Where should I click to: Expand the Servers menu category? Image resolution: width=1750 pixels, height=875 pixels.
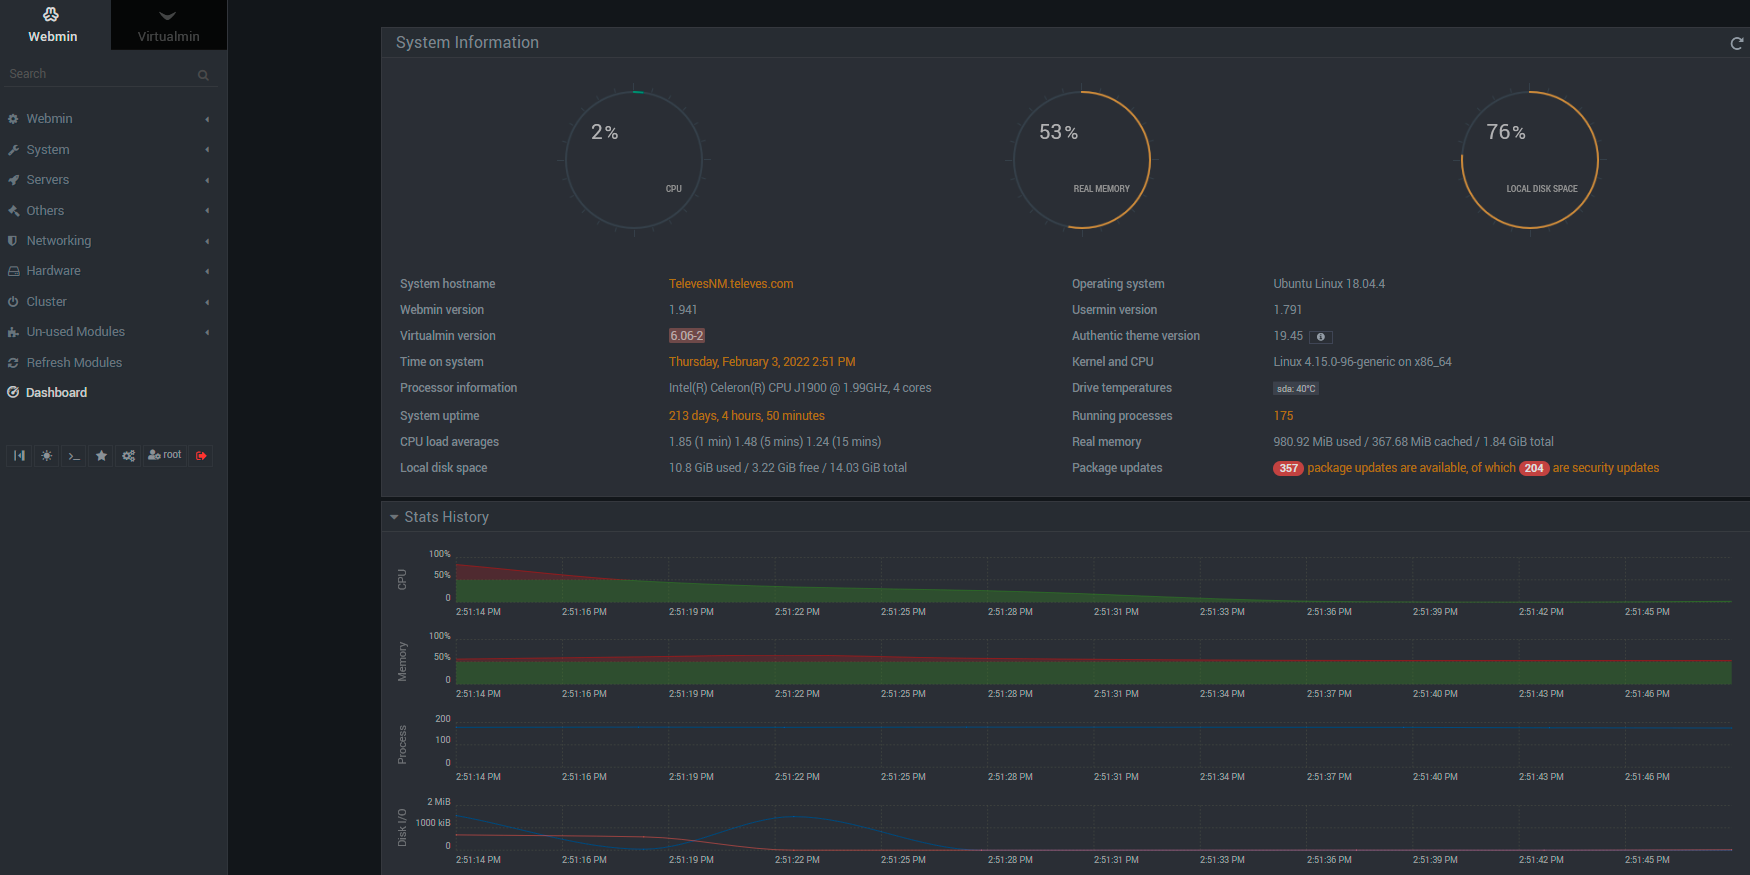[48, 180]
